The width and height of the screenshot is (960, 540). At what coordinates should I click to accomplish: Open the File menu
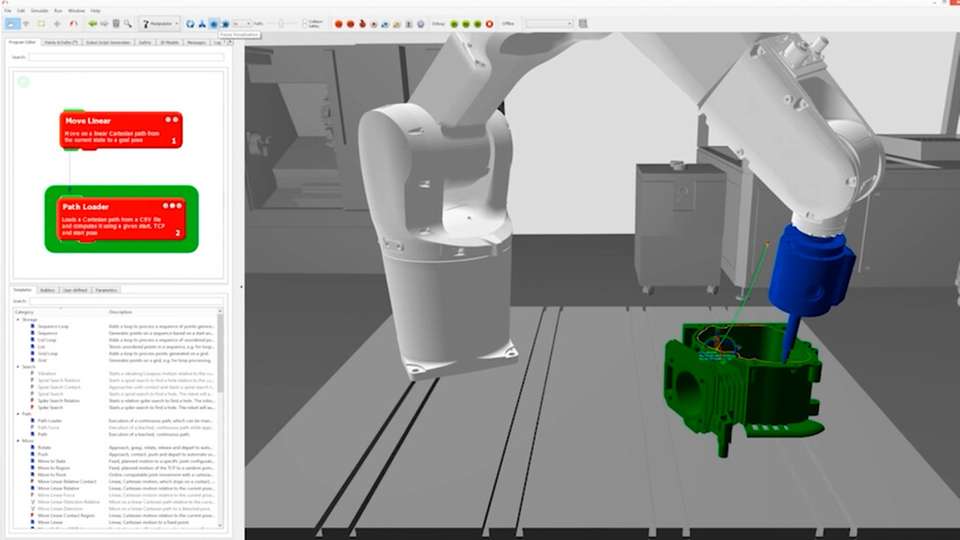click(x=8, y=11)
